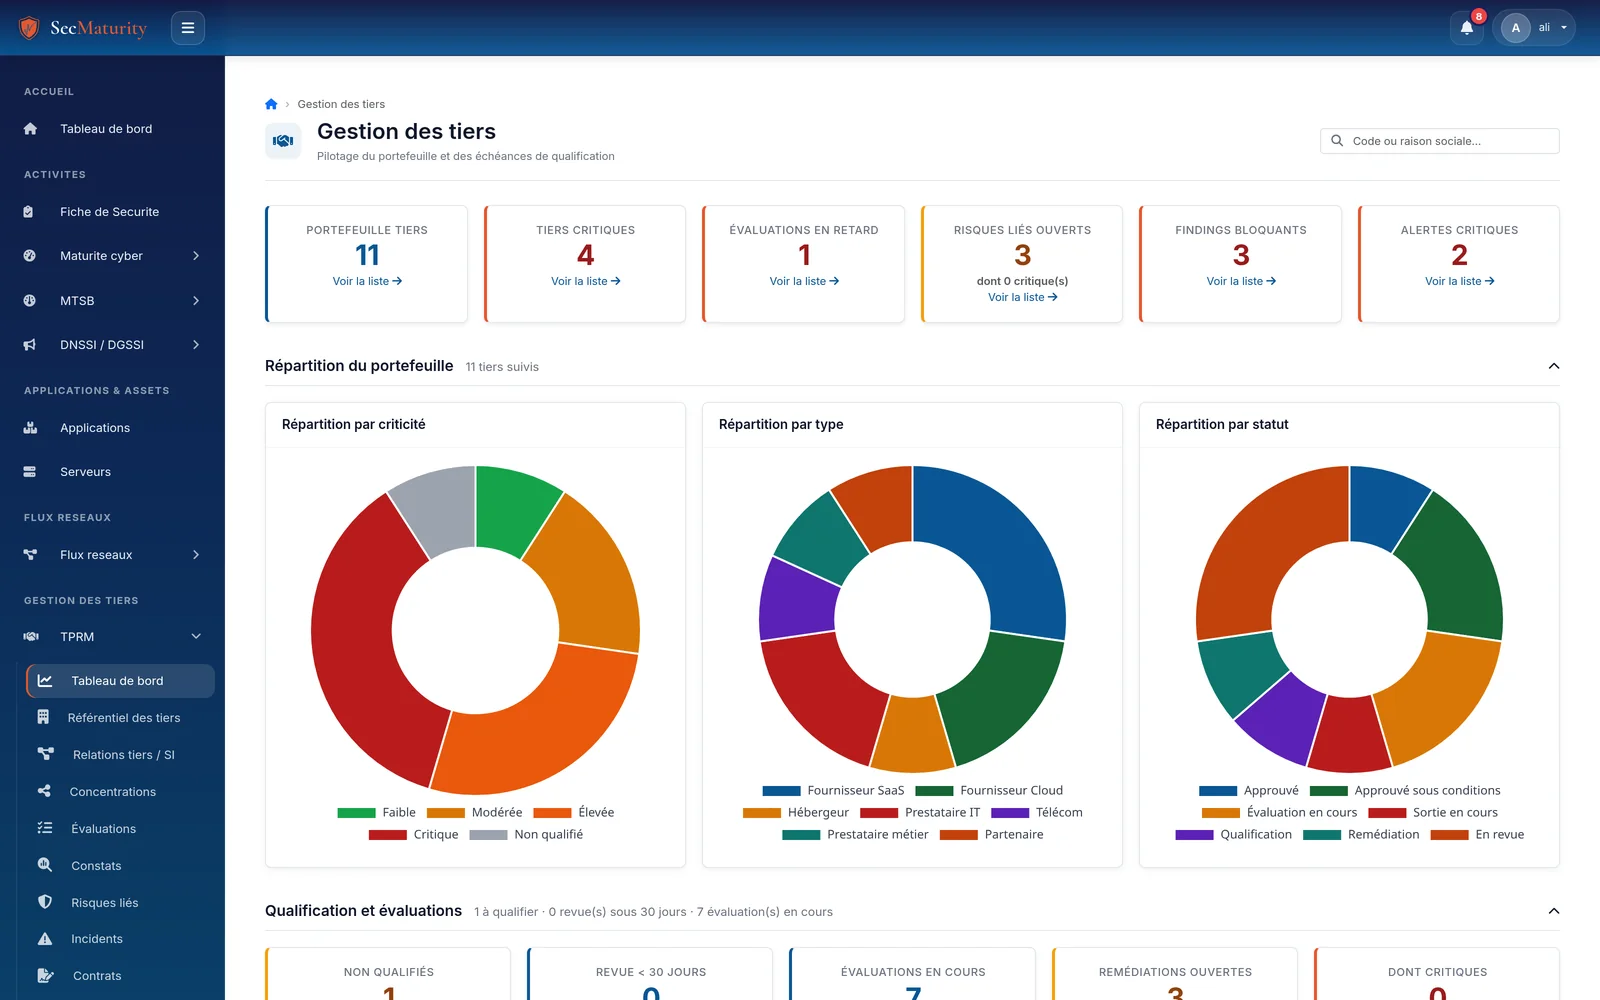This screenshot has height=1000, width=1600.
Task: Click the Contrats signature icon
Action: click(x=45, y=976)
